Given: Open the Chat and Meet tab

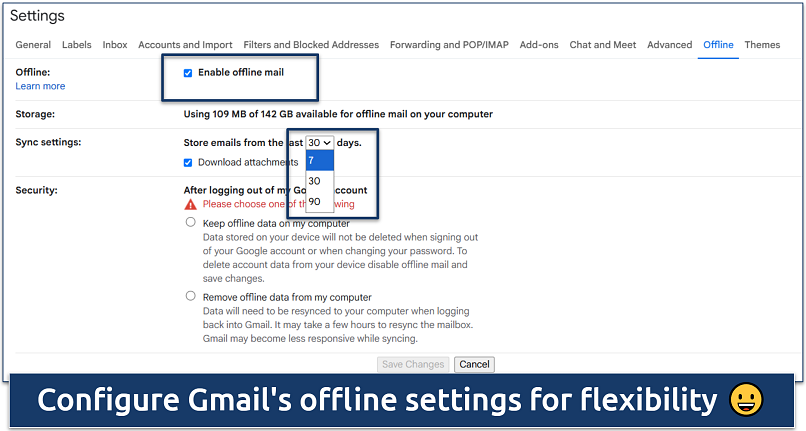Looking at the screenshot, I should point(602,45).
